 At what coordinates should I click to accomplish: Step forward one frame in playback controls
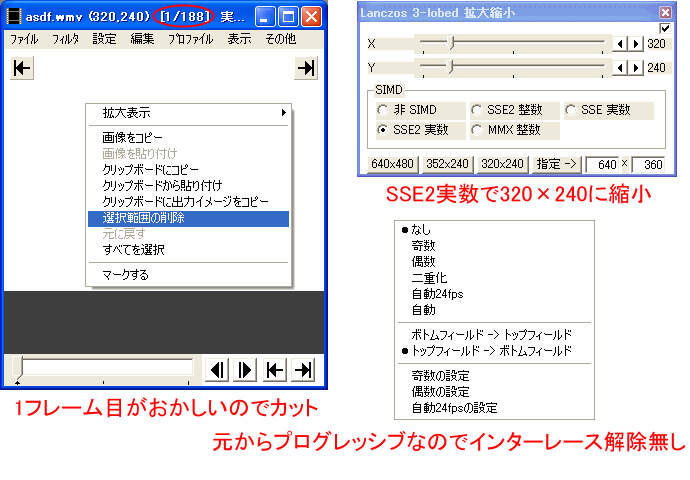click(245, 370)
